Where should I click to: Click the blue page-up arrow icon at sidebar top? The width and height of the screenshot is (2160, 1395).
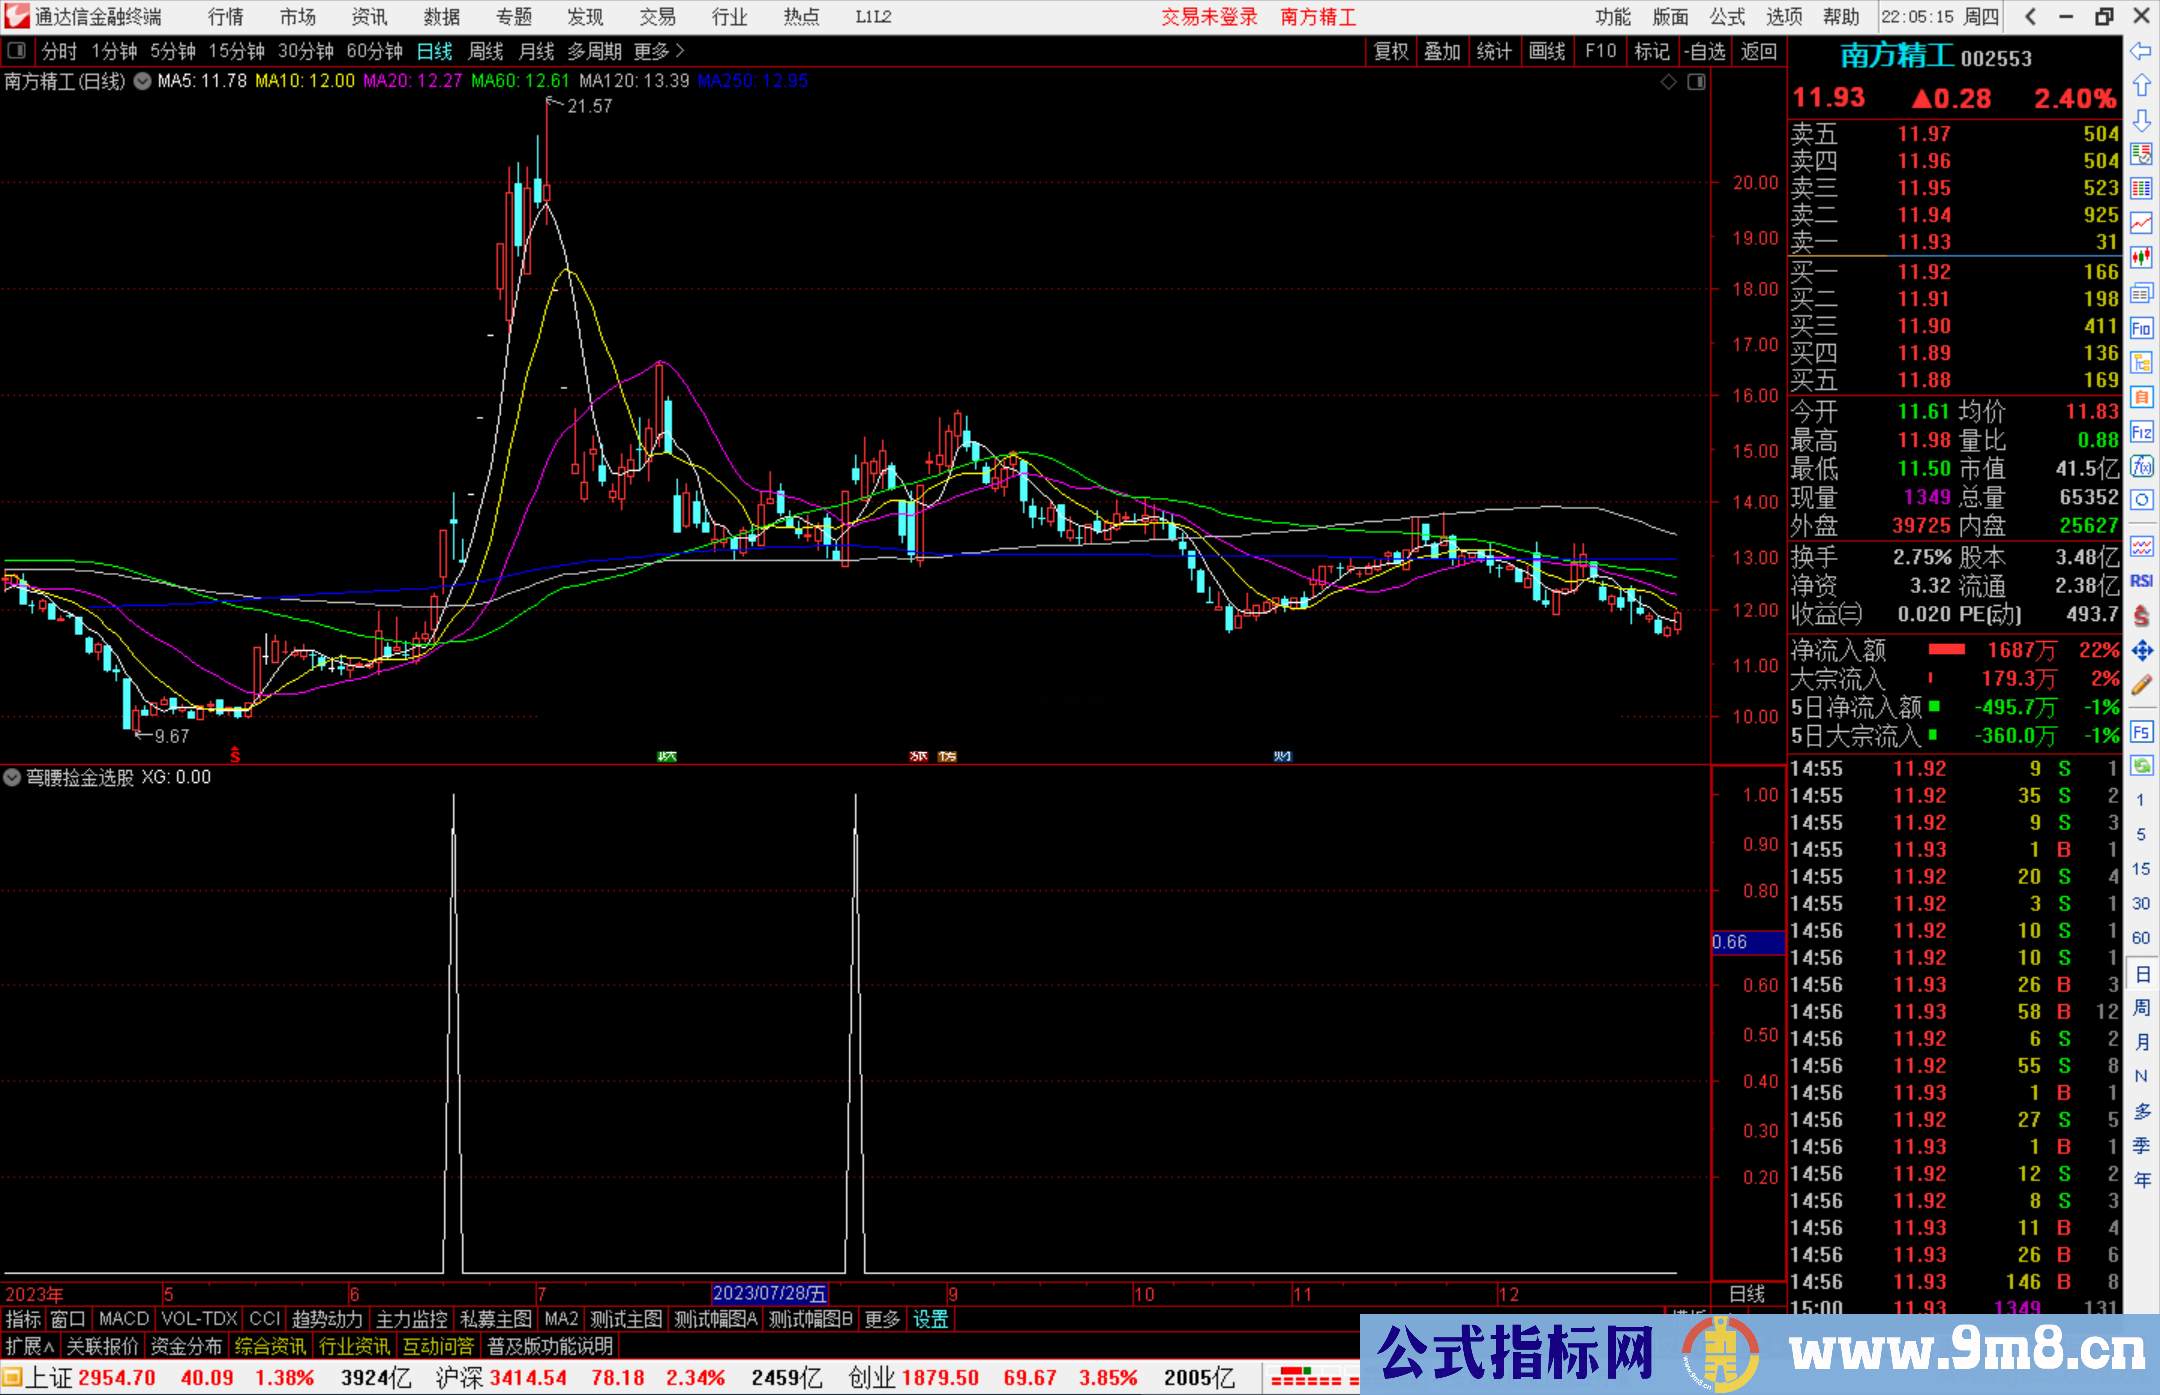coord(2142,84)
